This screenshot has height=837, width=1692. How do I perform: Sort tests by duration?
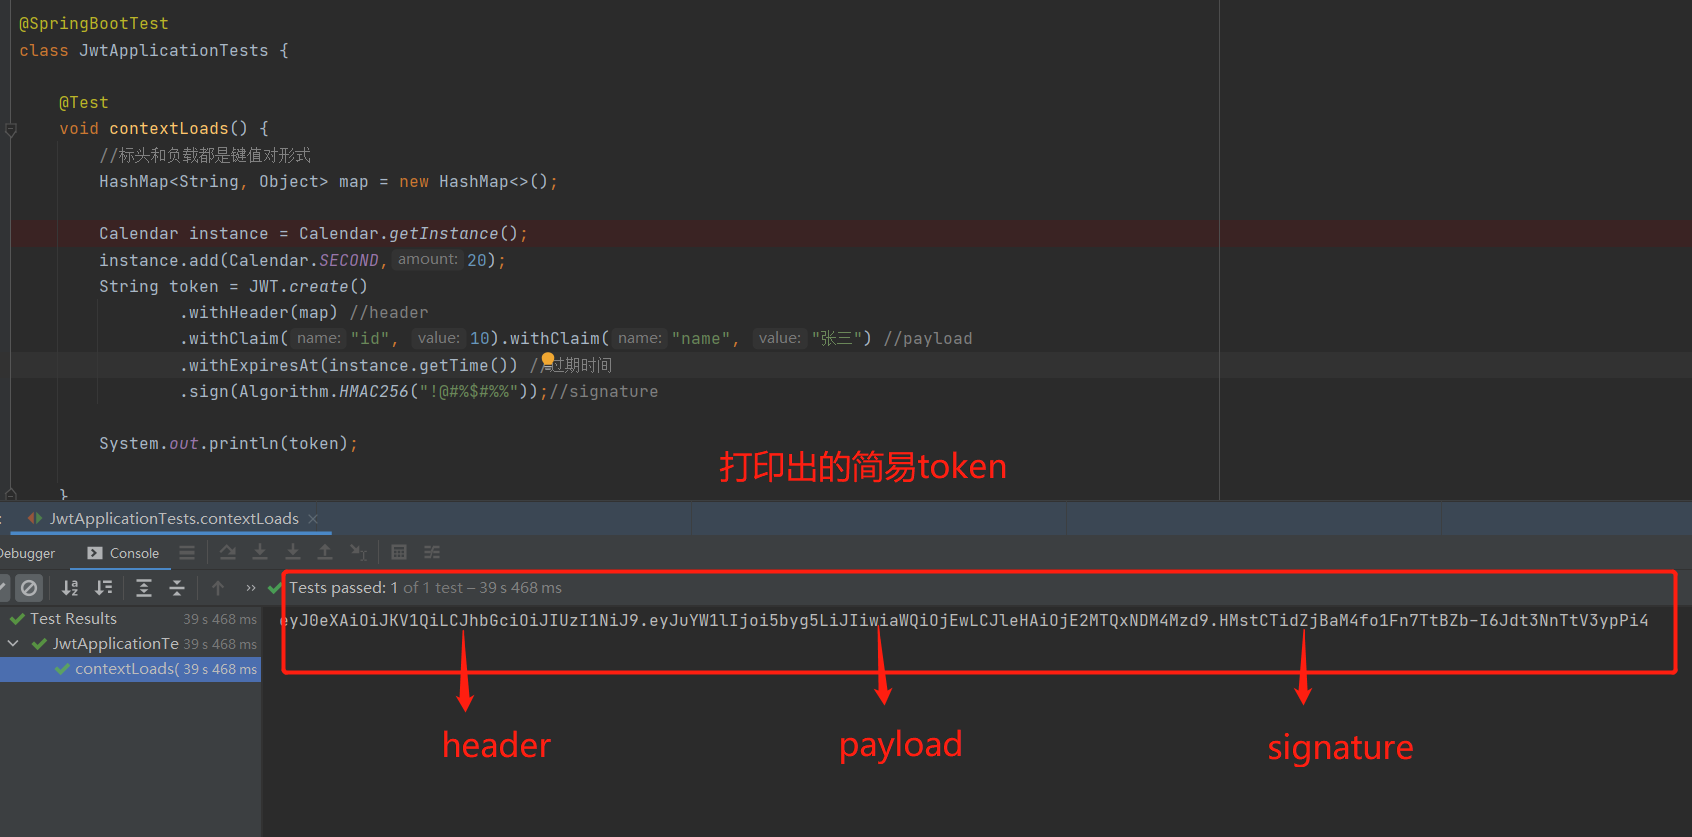tap(103, 588)
